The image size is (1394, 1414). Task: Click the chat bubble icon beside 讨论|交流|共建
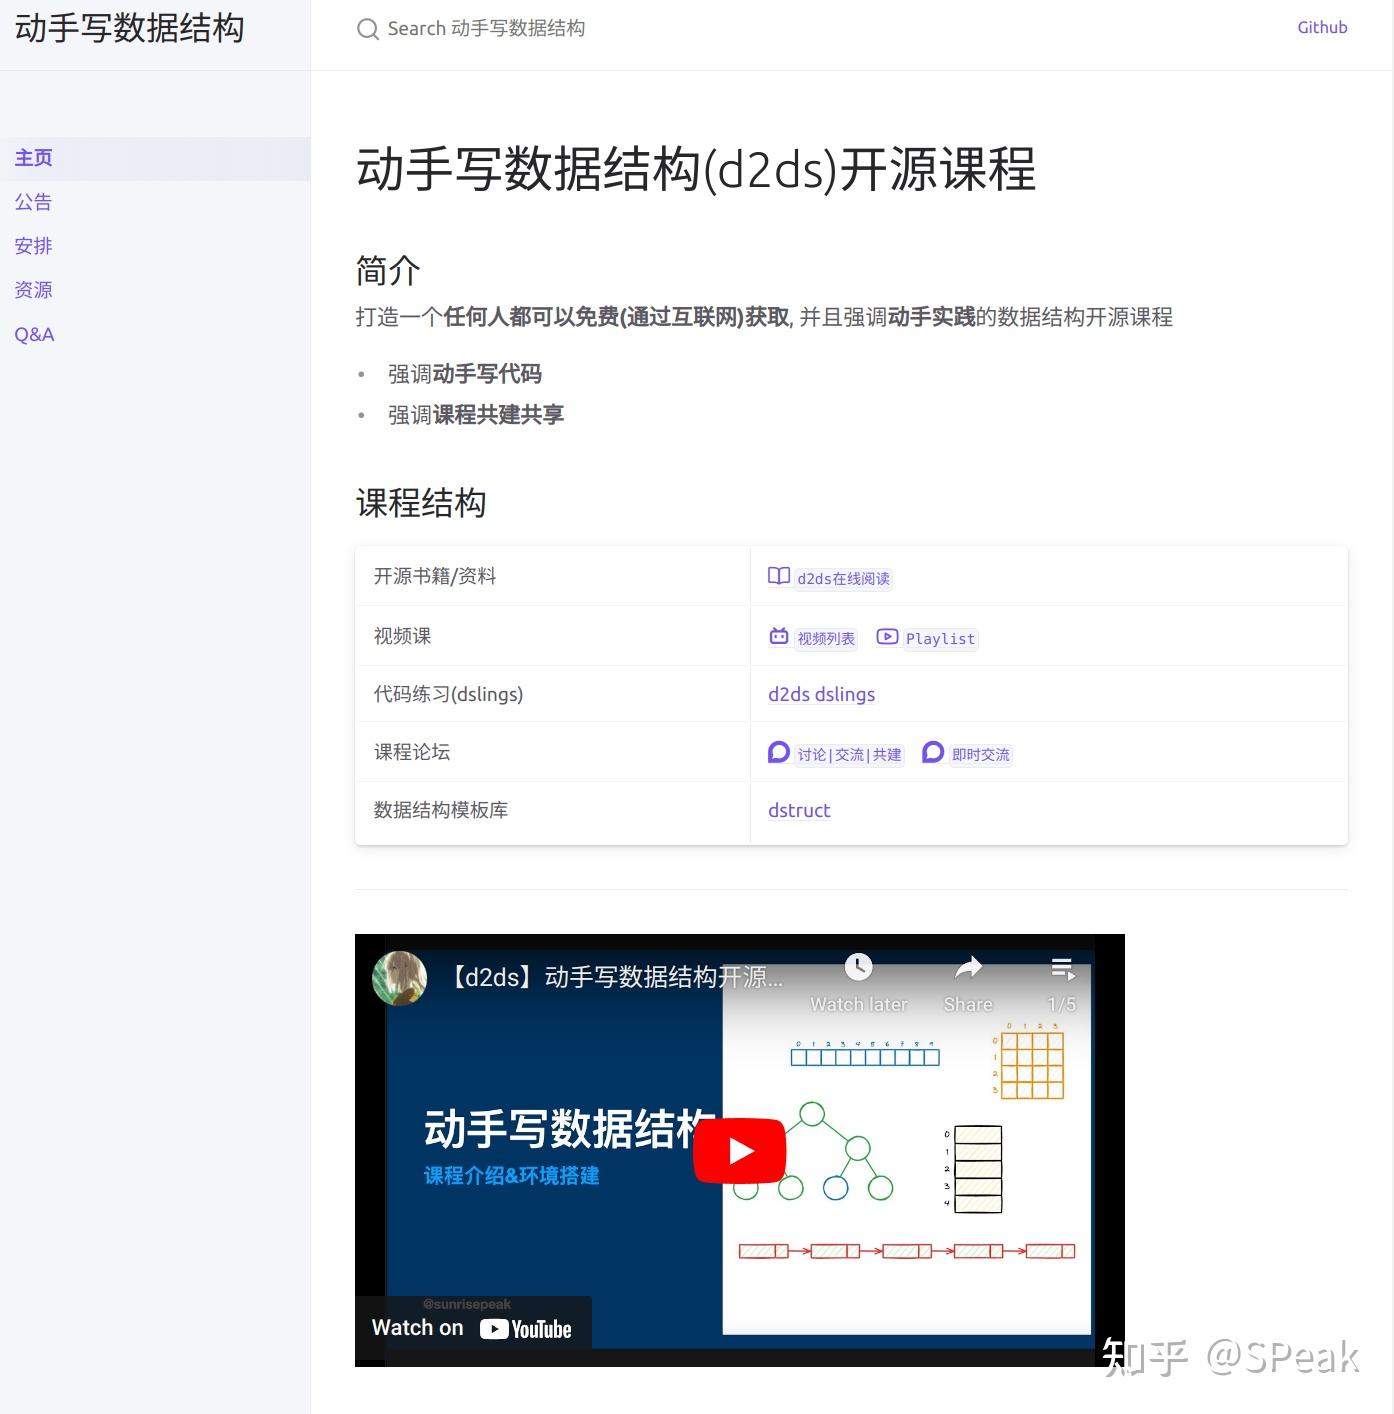[x=779, y=751]
